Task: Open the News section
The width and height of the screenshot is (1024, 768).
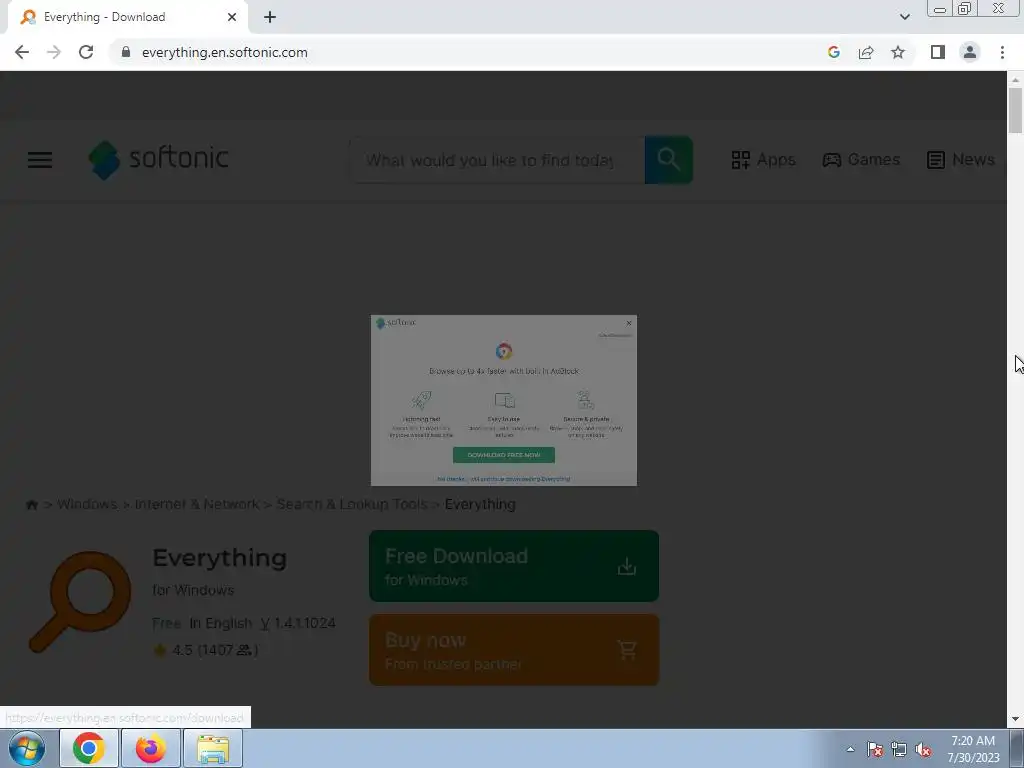Action: tap(961, 160)
